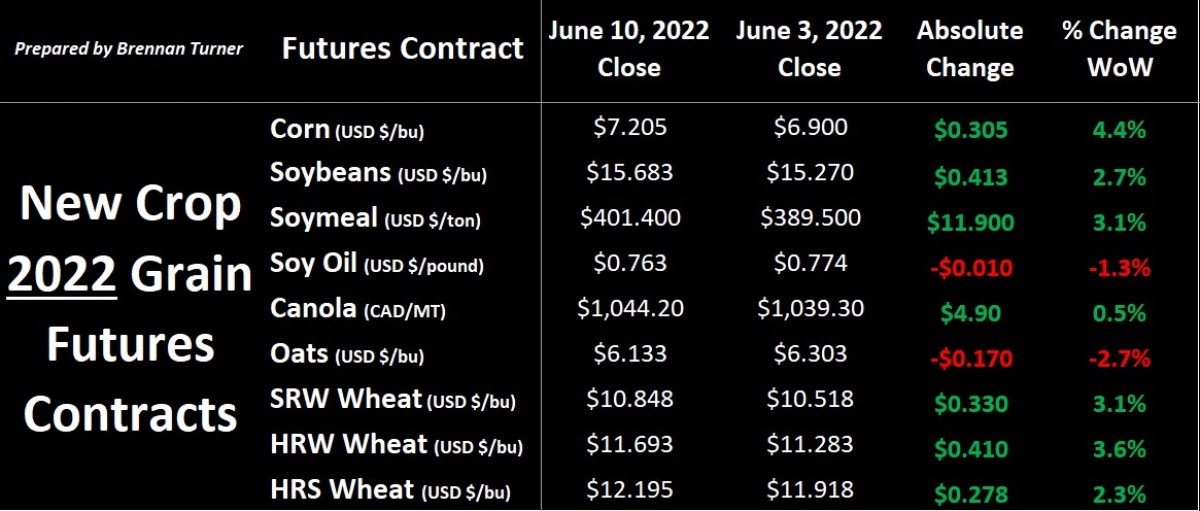Click the Canola $1,039.30 June 3 value

[x=809, y=309]
